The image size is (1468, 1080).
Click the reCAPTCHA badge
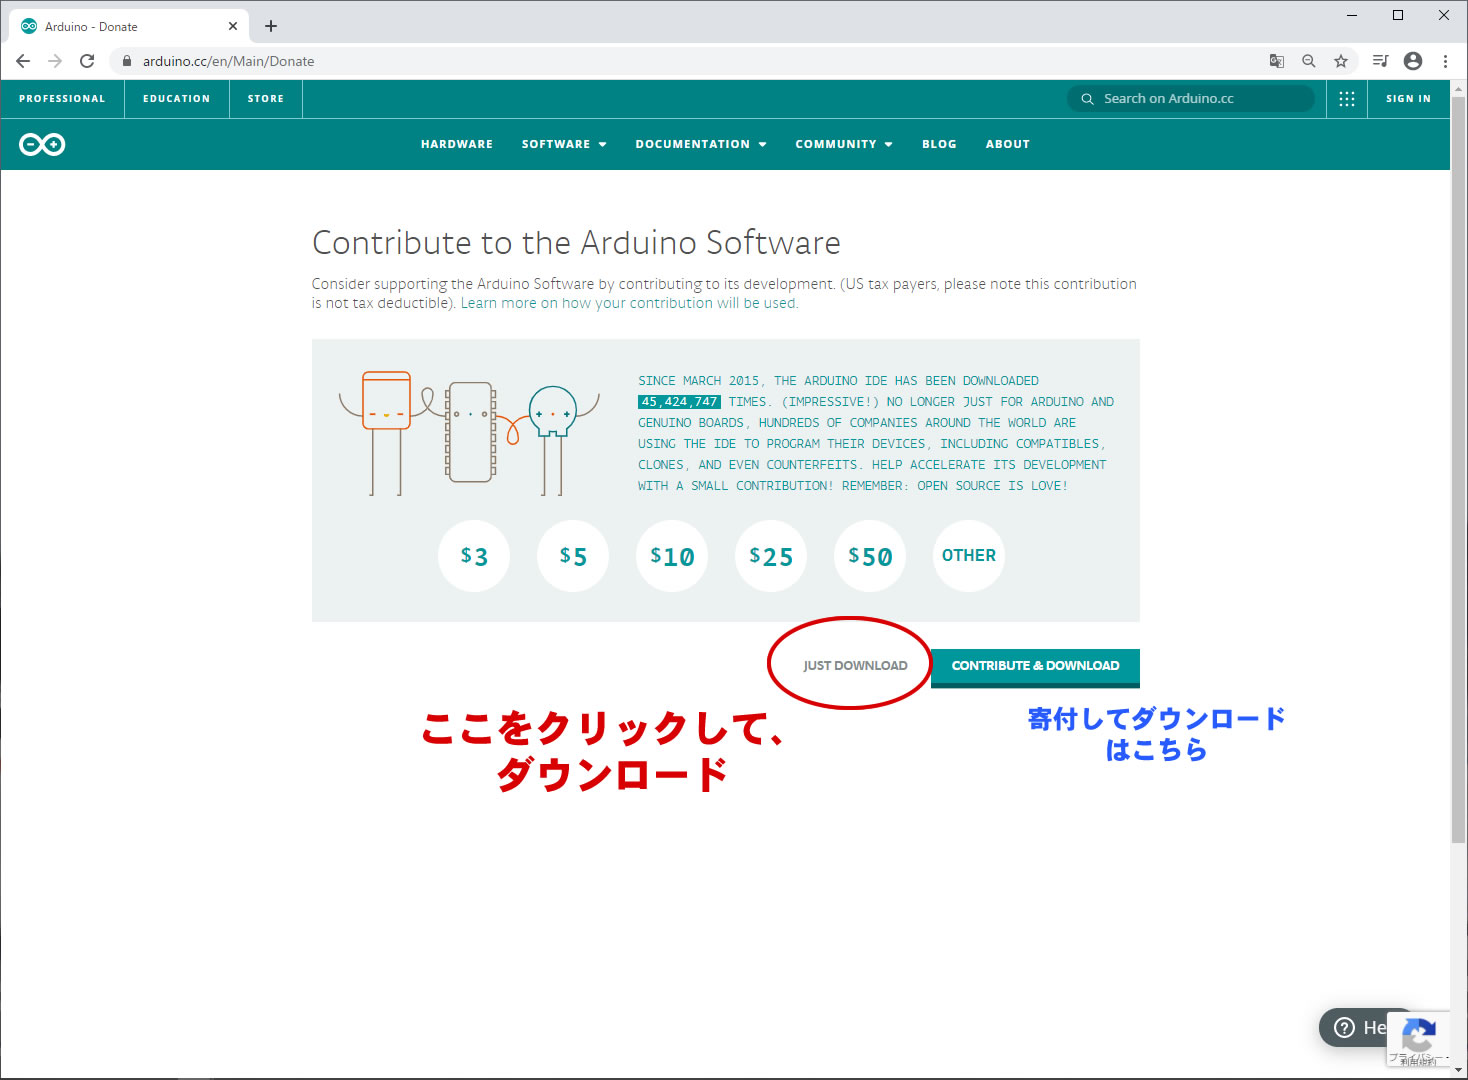[1418, 1040]
